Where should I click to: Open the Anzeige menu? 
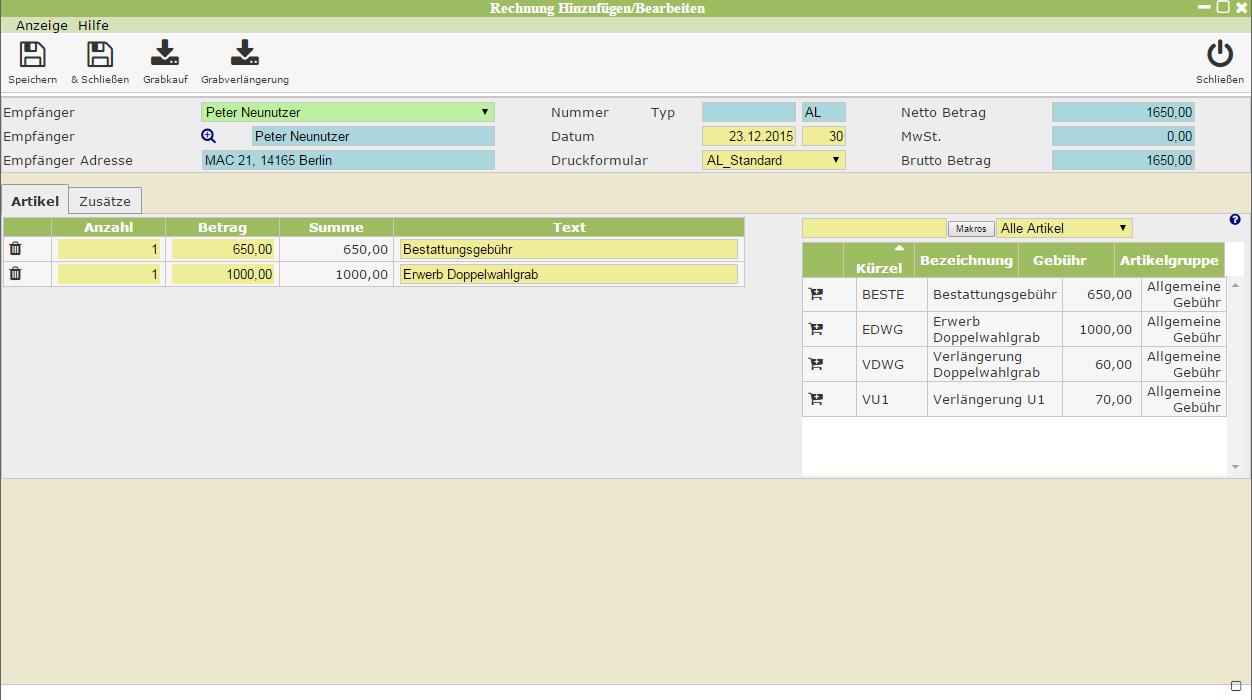pyautogui.click(x=42, y=25)
